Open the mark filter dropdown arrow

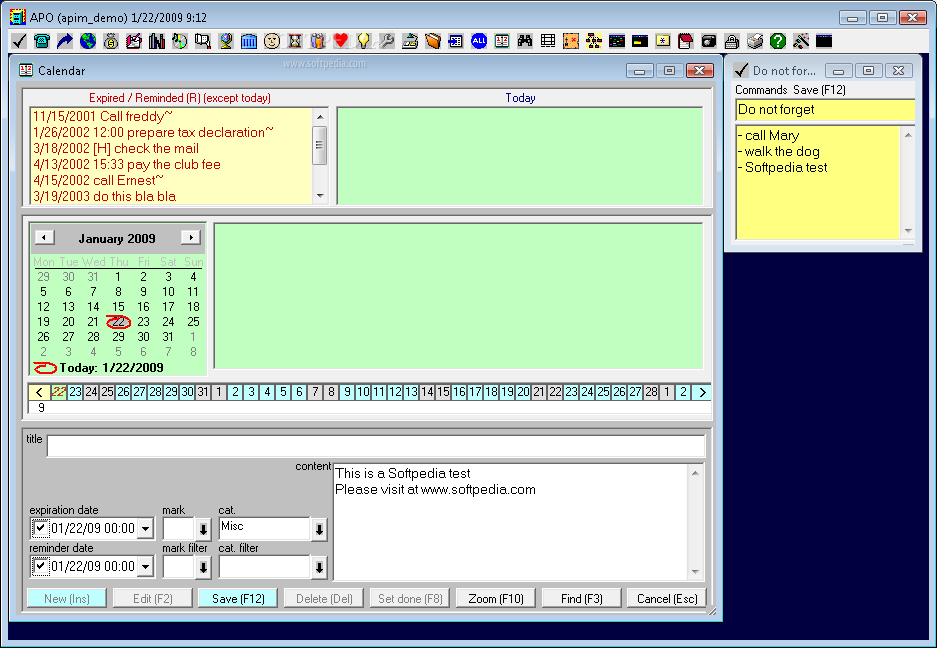[x=203, y=567]
